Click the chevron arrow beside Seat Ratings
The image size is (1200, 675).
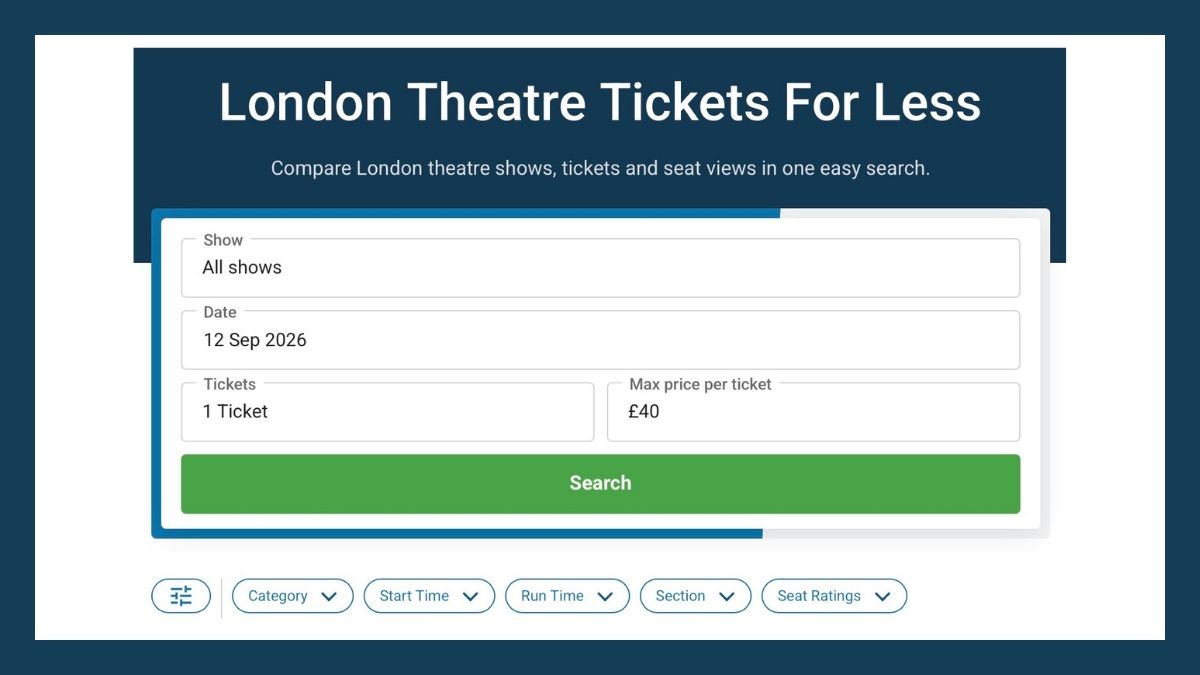point(882,596)
